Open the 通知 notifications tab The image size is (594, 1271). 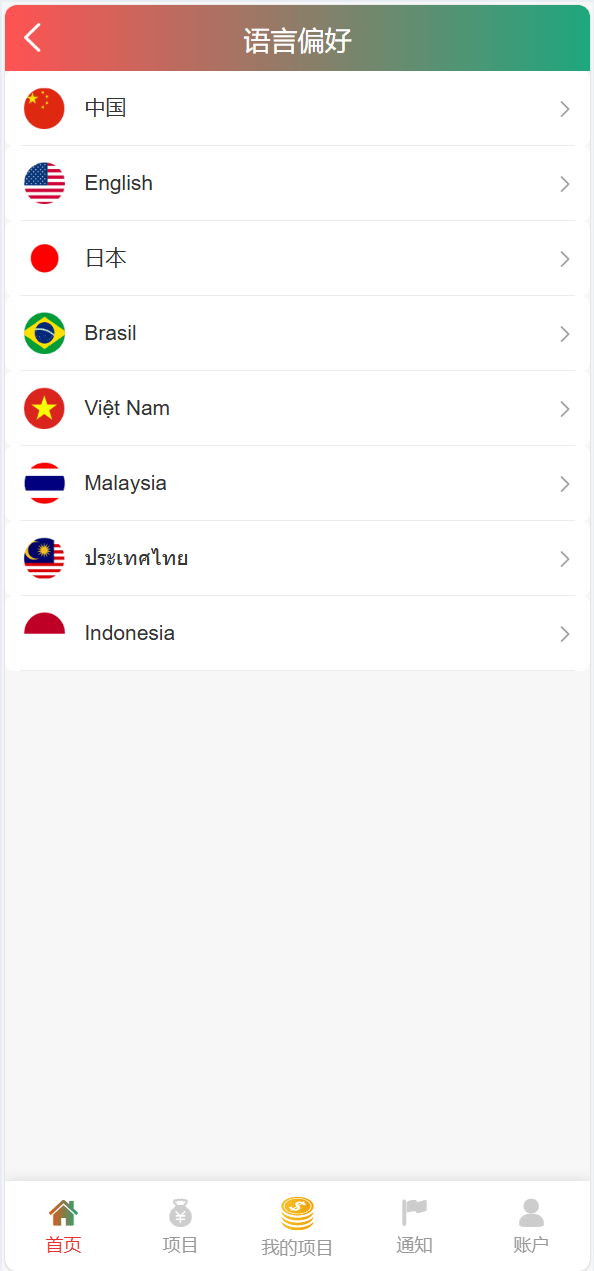click(414, 1227)
